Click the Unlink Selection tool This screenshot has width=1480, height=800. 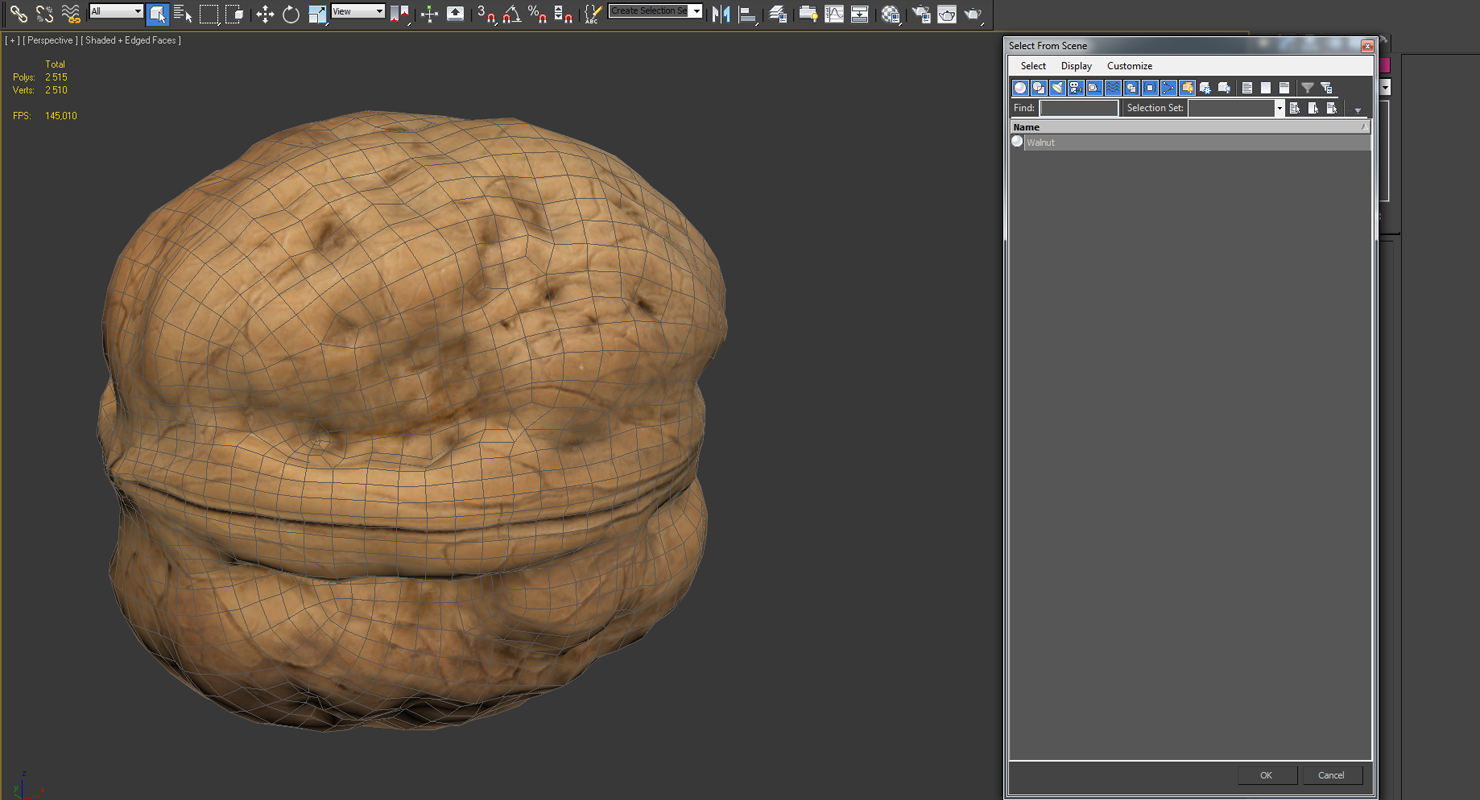pos(45,14)
